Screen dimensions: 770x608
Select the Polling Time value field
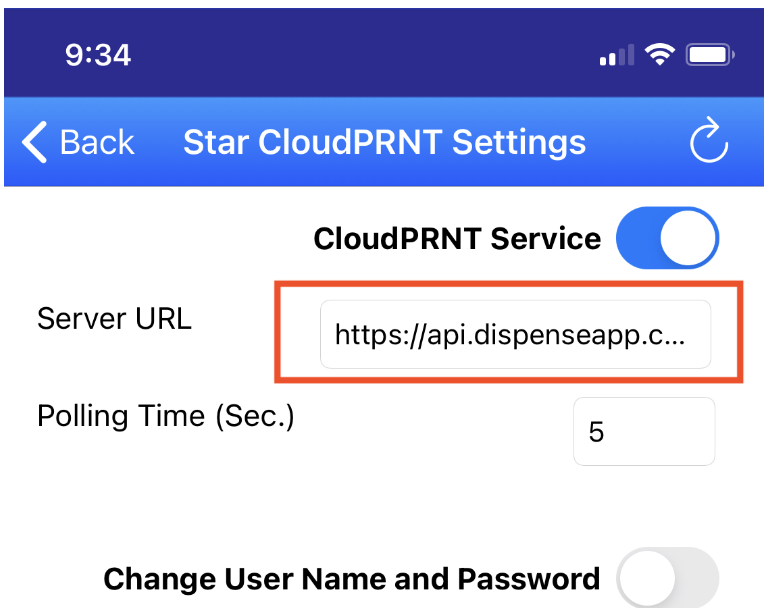click(x=644, y=432)
